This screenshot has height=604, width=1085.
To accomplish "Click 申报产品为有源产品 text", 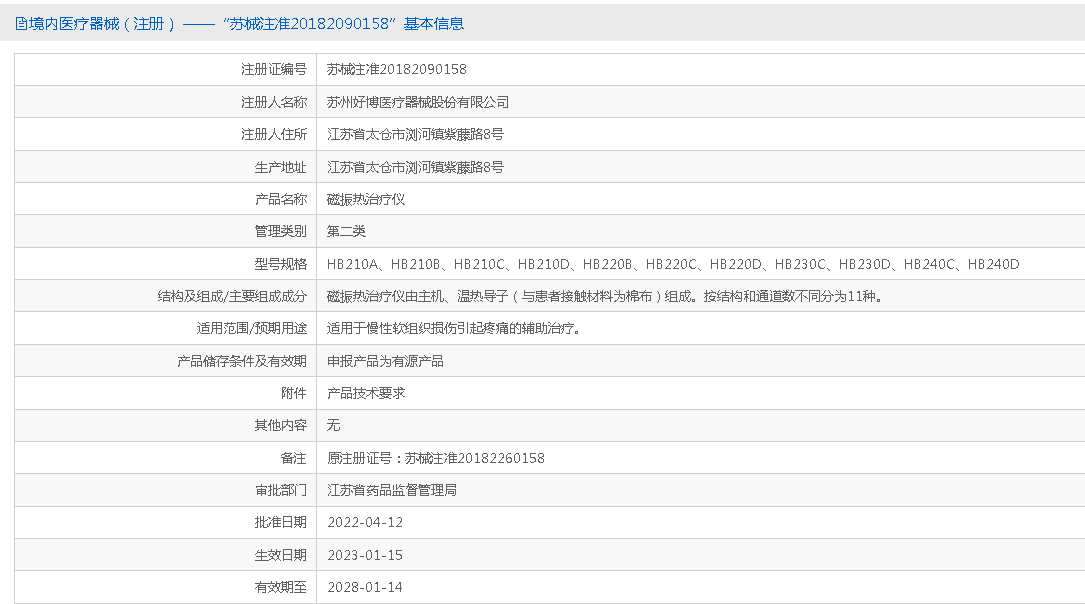I will 385,361.
